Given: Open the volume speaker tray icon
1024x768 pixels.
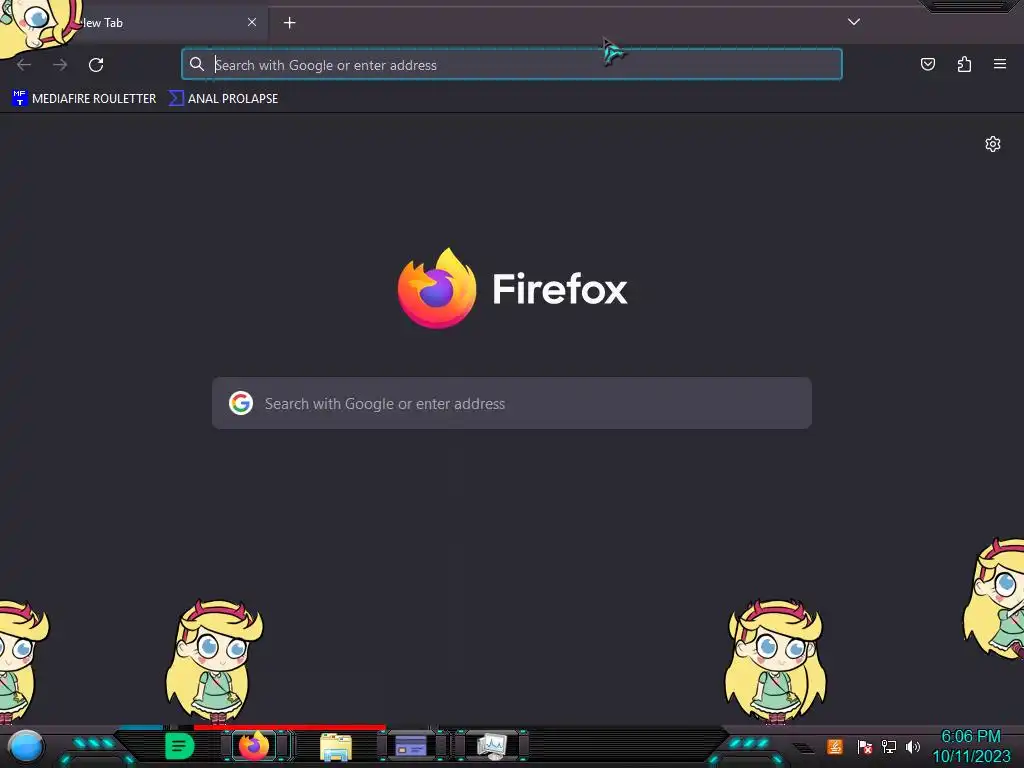Looking at the screenshot, I should point(912,746).
